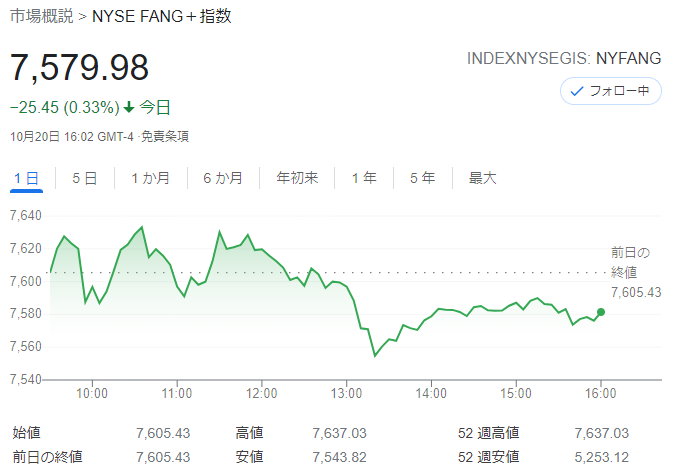This screenshot has height=475, width=686.
Task: Switch to the 1か月 chart range
Action: pos(150,178)
